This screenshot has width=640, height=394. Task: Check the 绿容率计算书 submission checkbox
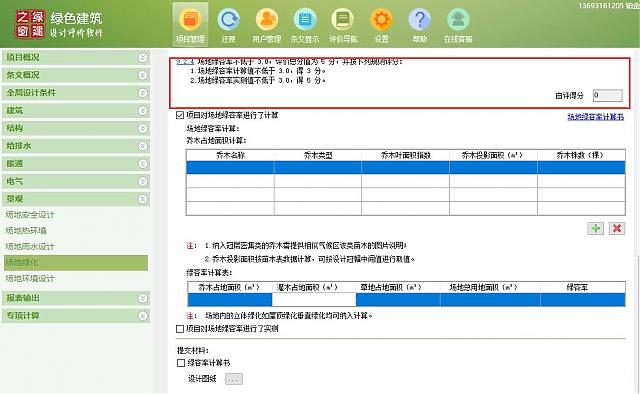pos(181,363)
